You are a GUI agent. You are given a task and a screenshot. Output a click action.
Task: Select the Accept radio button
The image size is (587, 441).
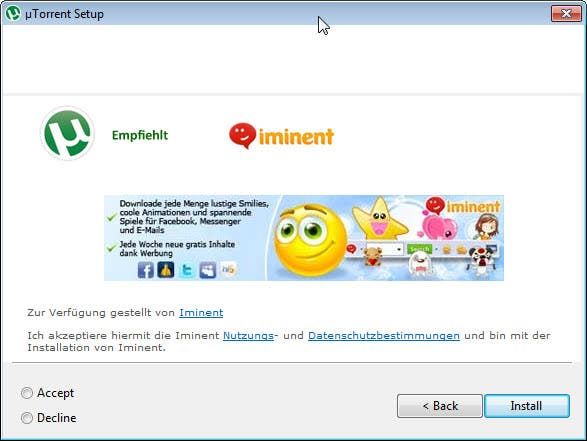[27, 393]
